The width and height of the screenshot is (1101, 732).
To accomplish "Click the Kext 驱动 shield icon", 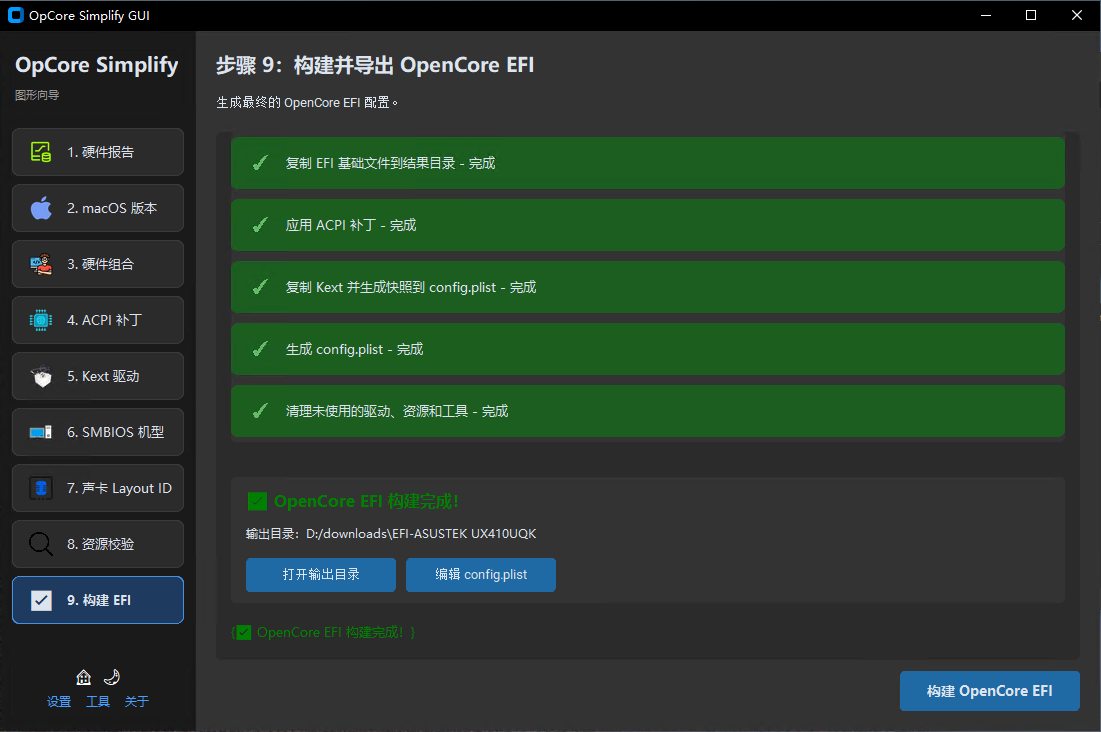I will (41, 377).
